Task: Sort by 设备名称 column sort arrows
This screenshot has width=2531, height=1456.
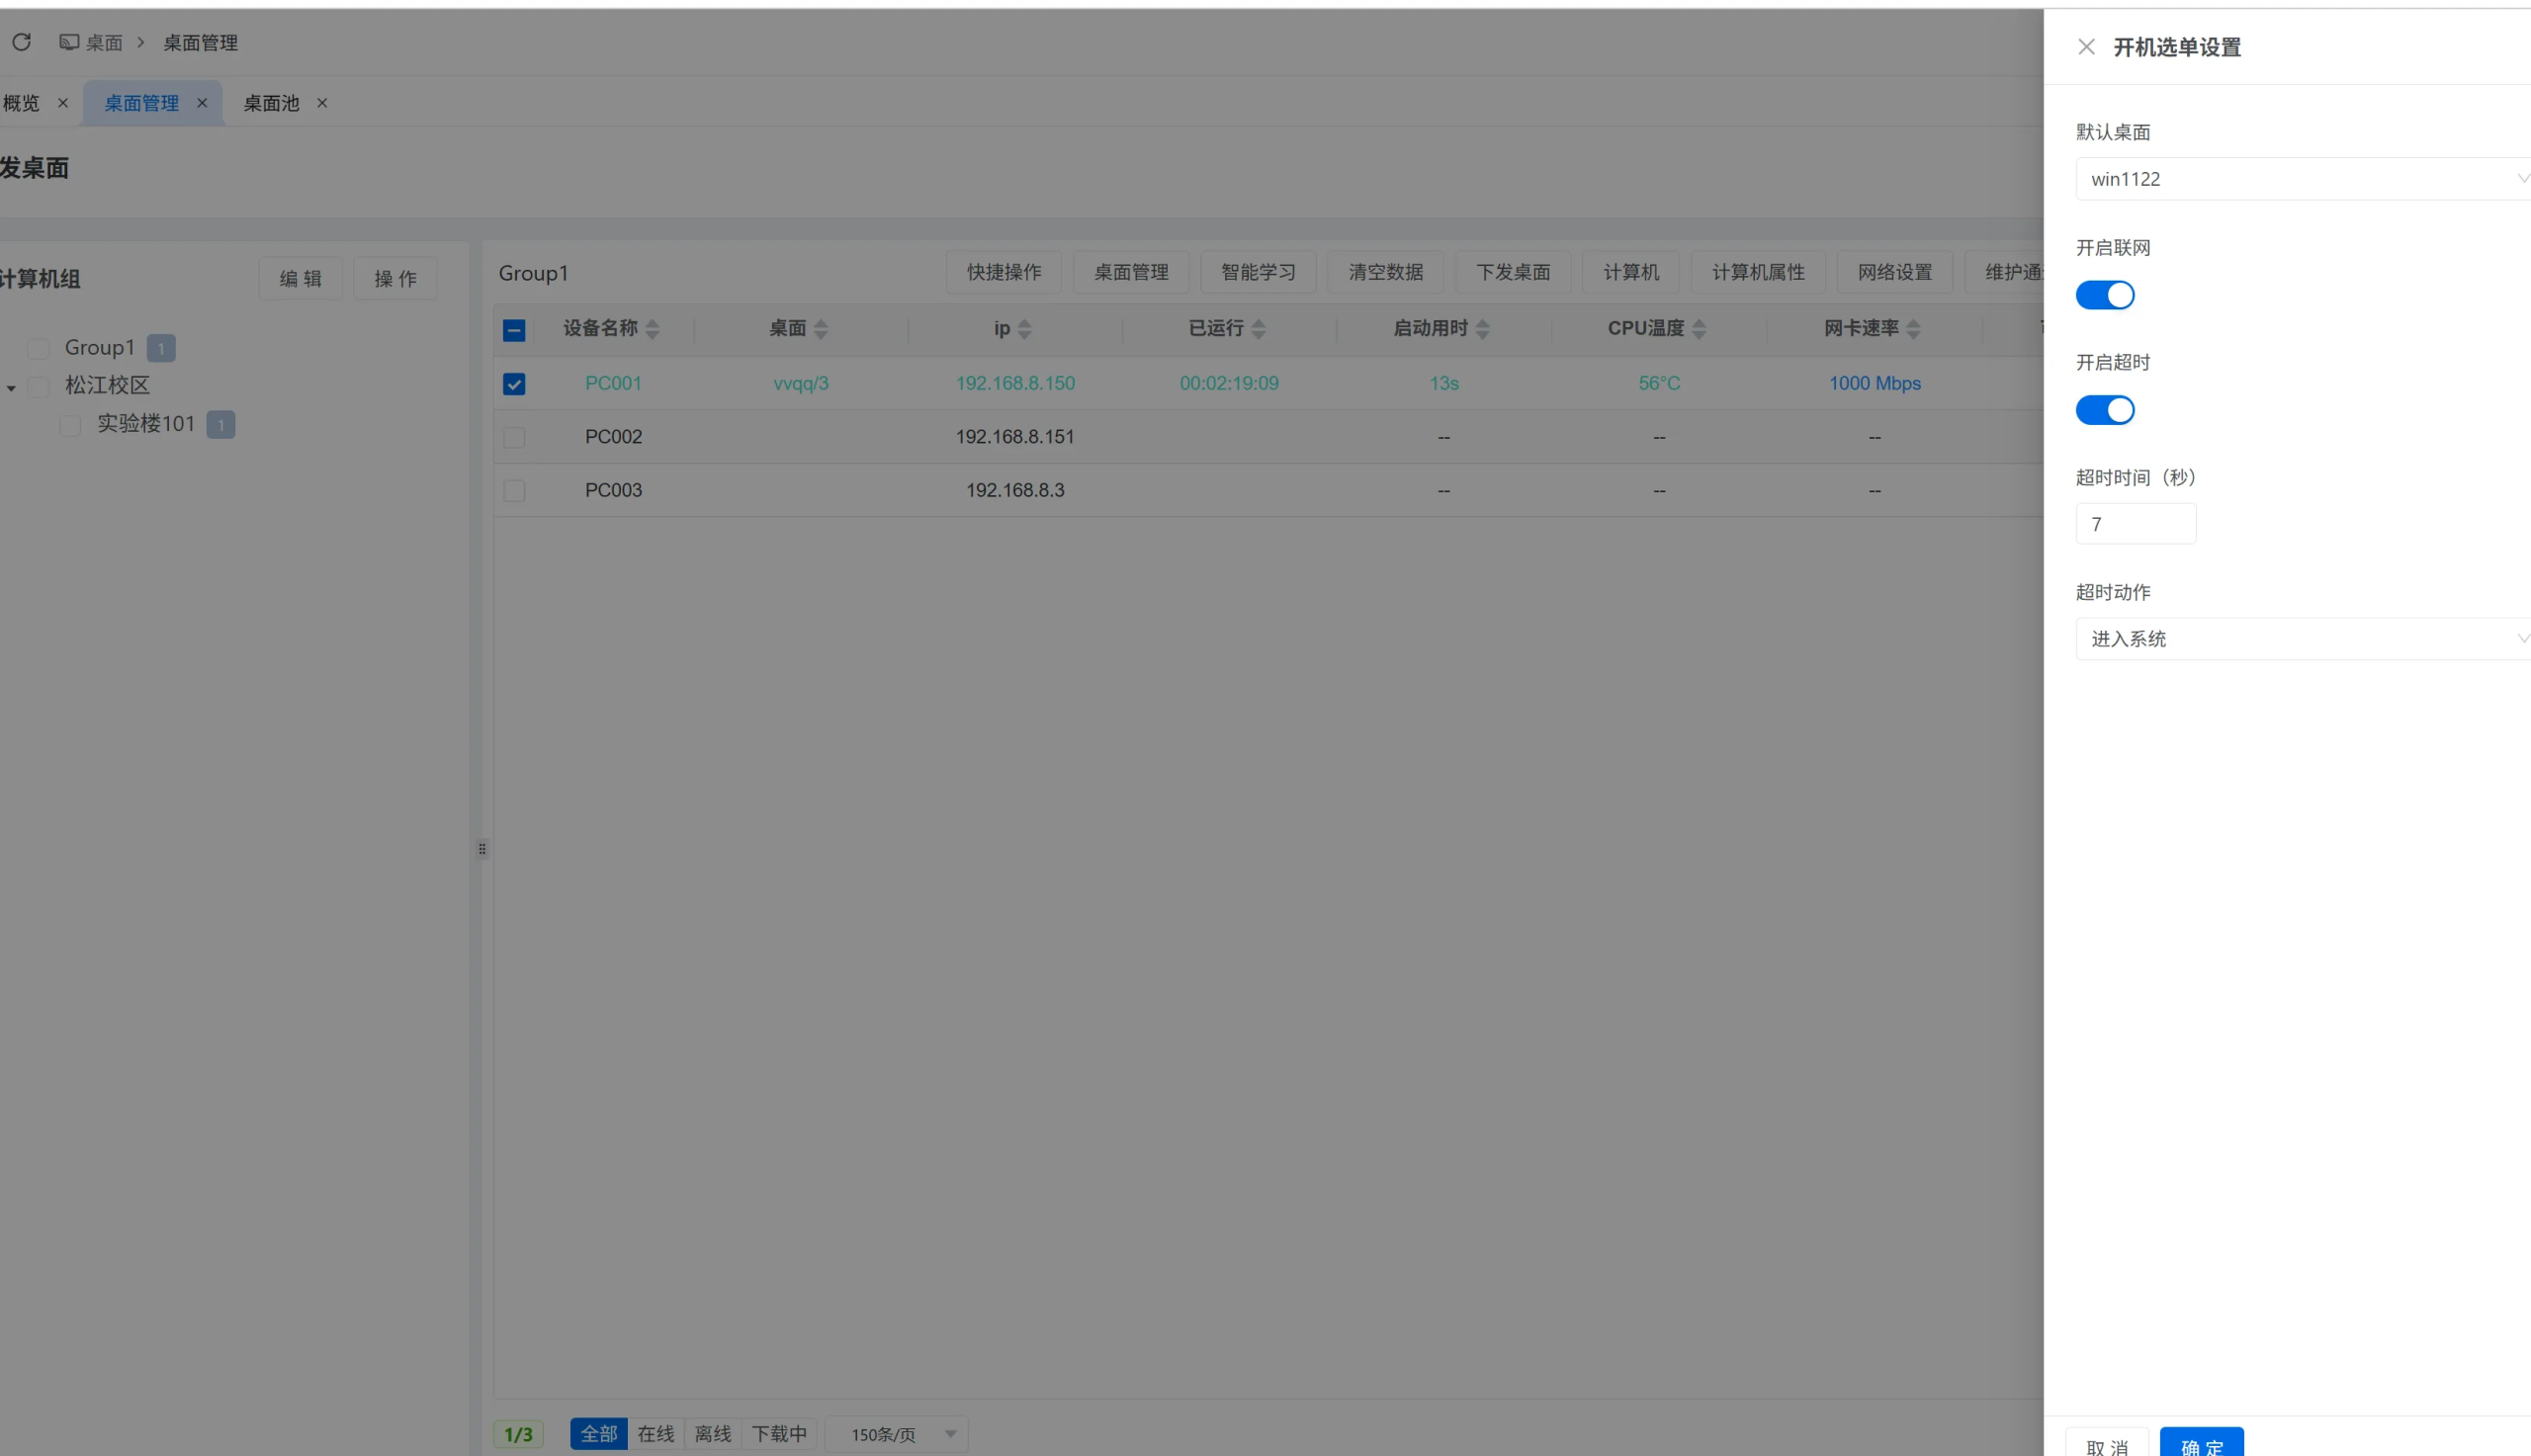Action: coord(653,329)
